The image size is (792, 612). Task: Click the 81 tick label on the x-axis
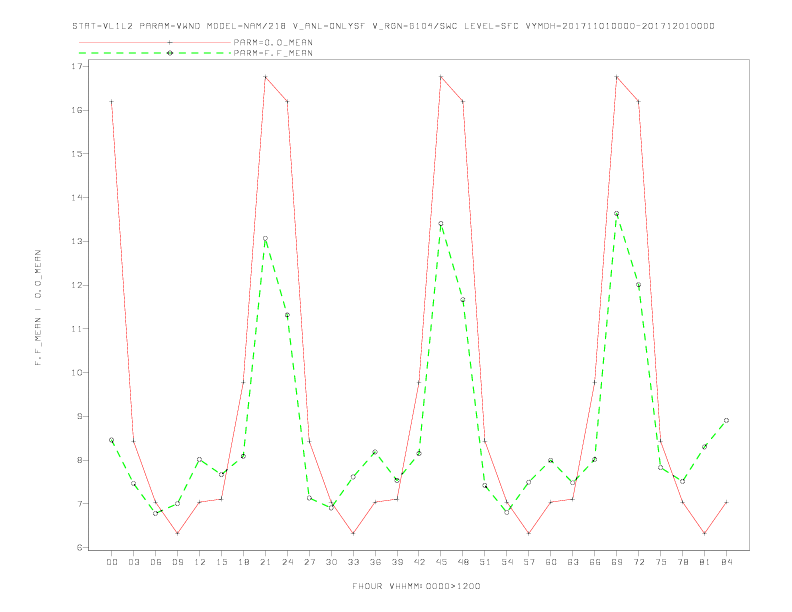coord(705,562)
